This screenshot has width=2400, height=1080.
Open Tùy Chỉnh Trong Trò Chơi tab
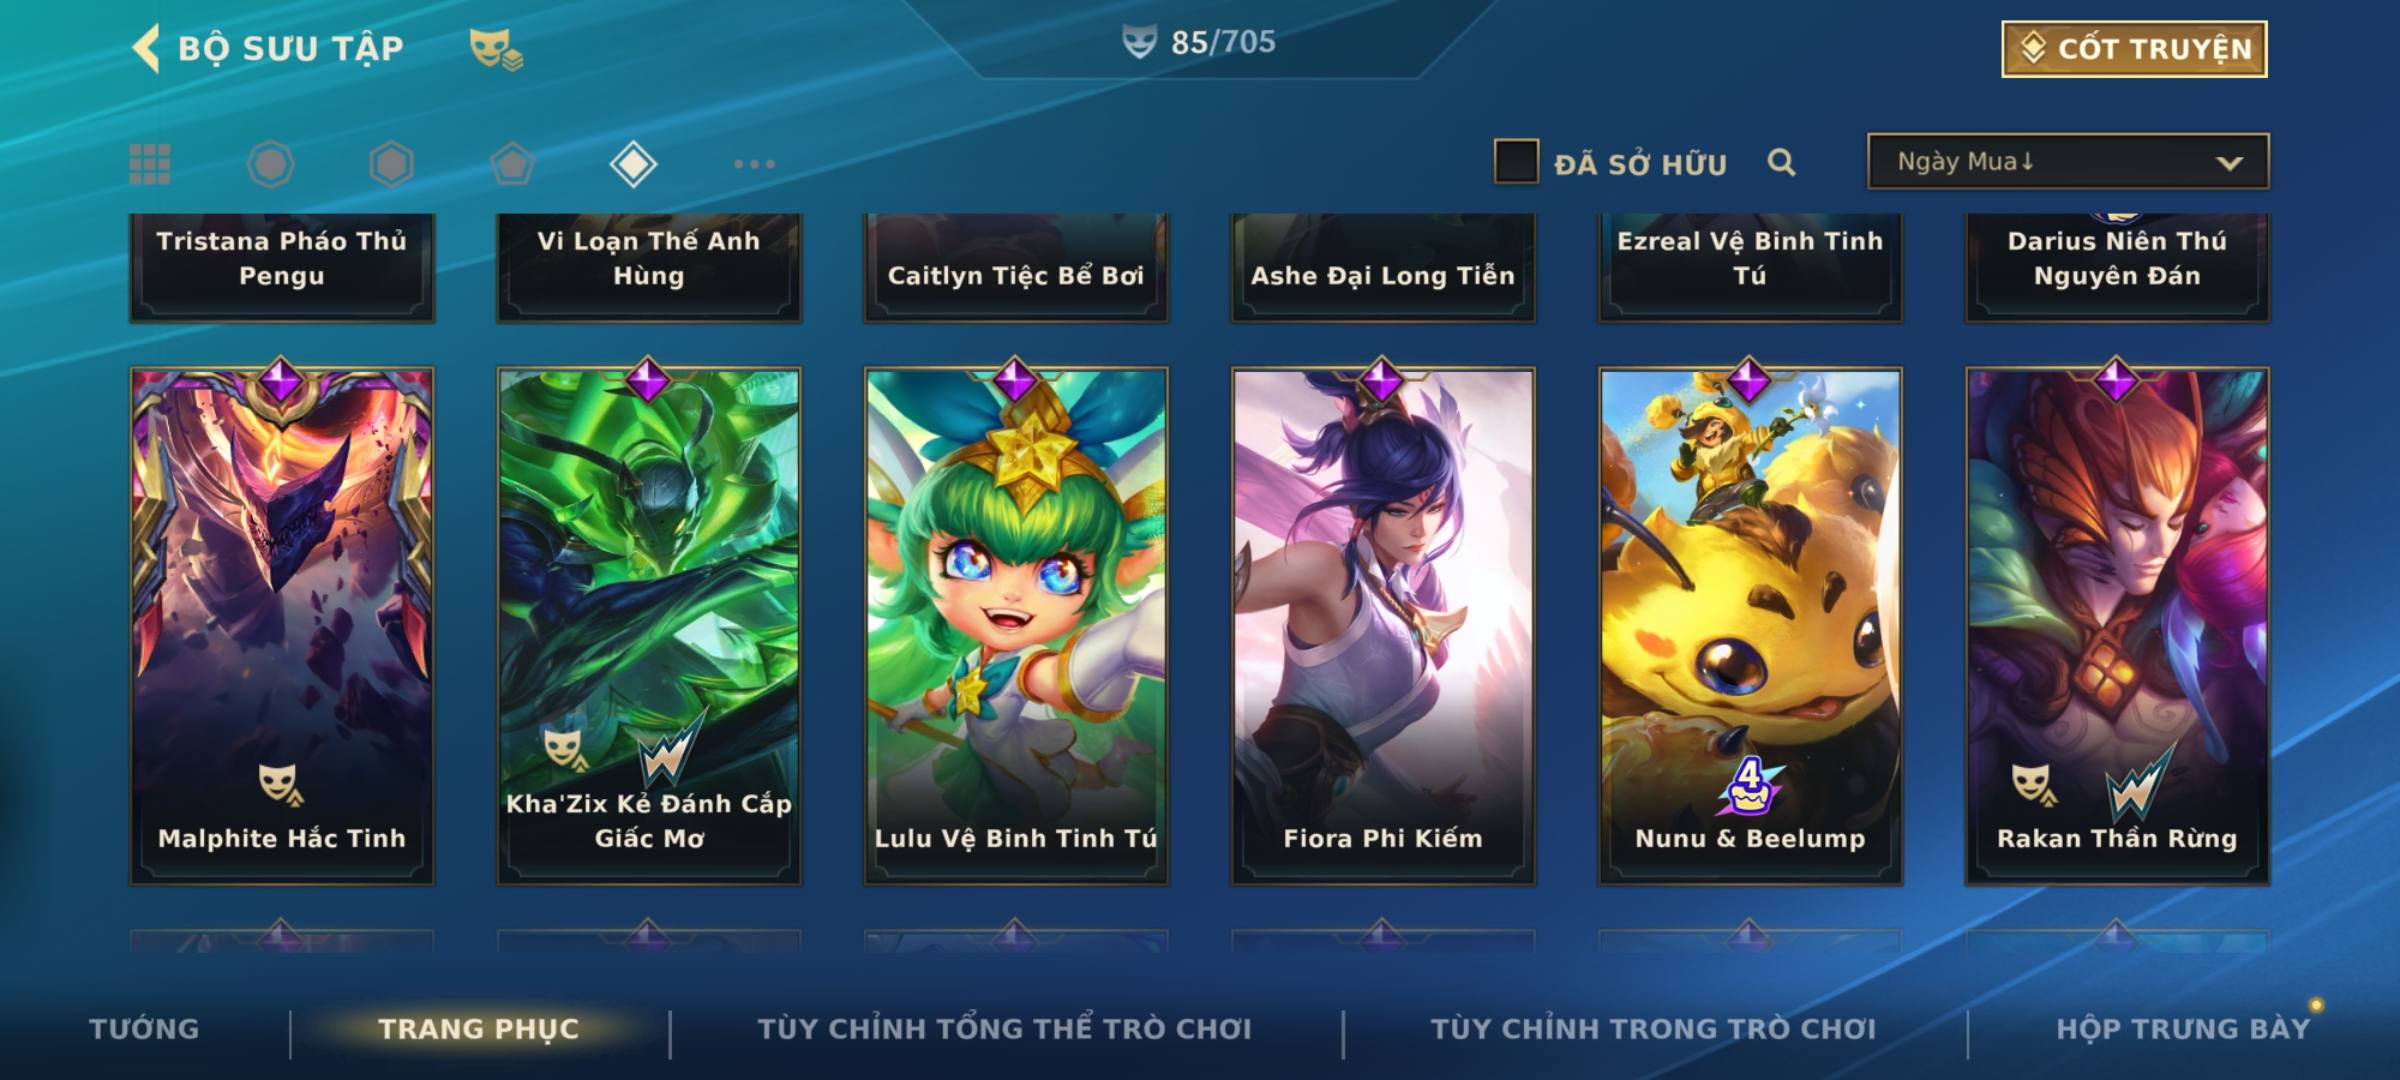tap(1653, 1029)
